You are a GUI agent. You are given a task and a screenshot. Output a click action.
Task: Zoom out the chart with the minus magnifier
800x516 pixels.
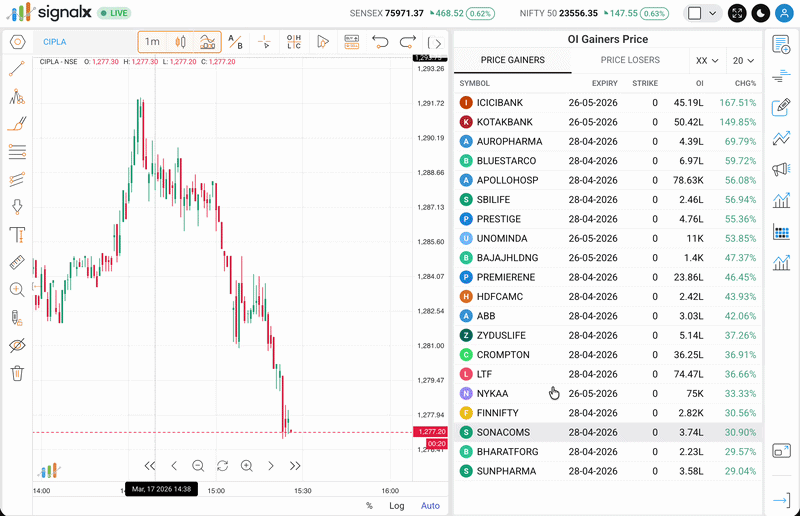pos(198,465)
